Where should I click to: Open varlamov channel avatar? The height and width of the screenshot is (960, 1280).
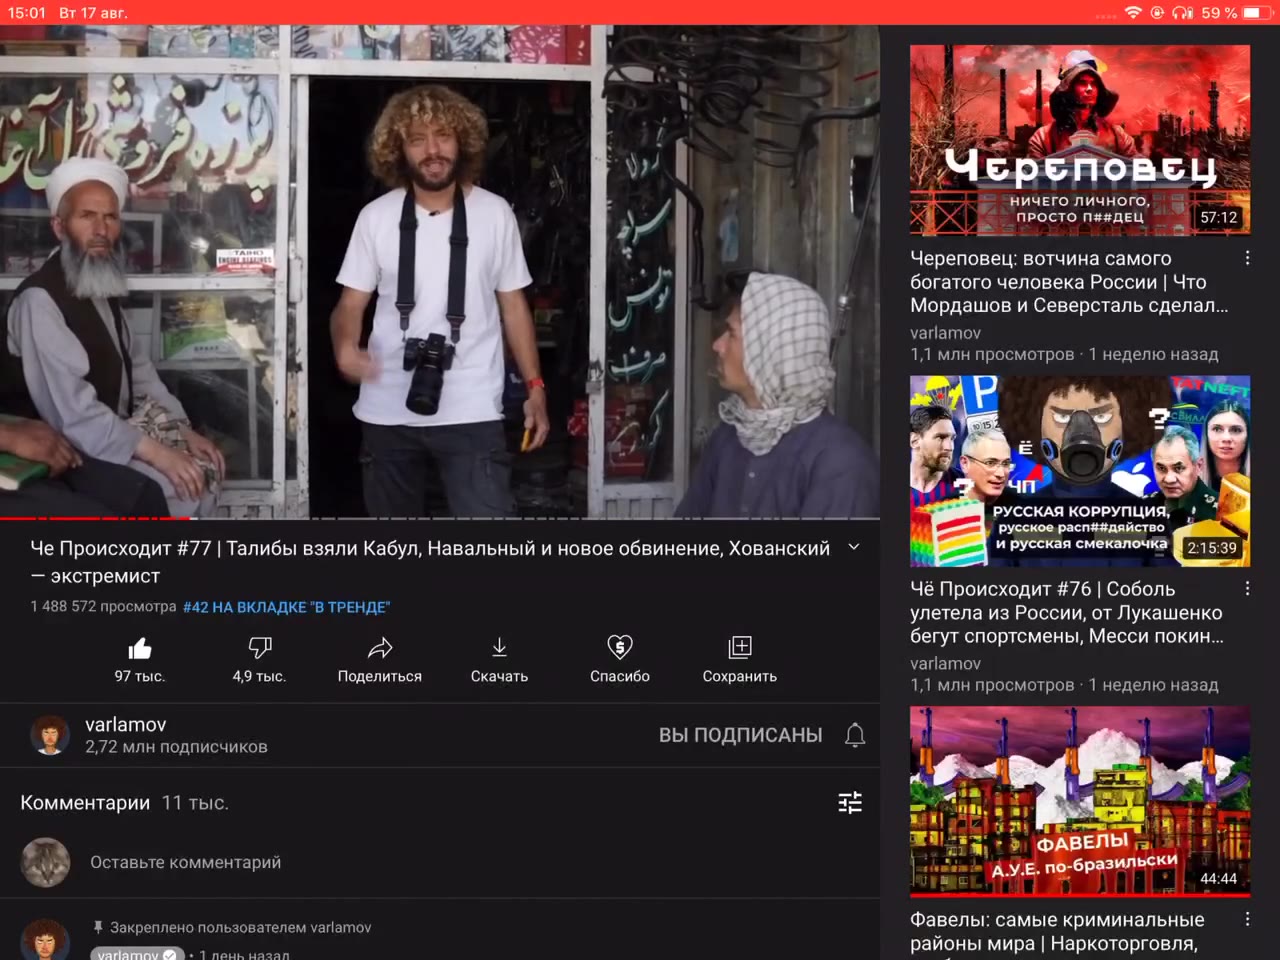50,735
